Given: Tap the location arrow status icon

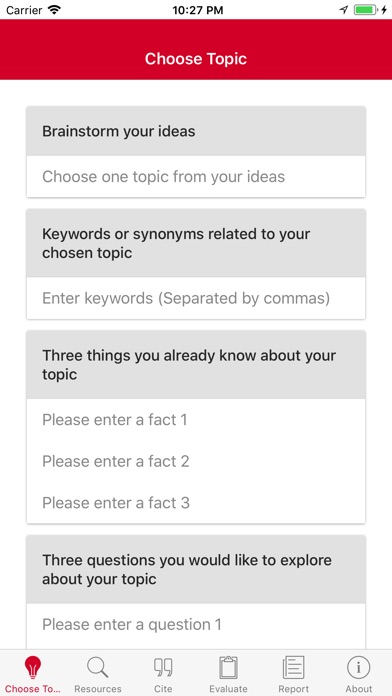Looking at the screenshot, I should pos(344,10).
